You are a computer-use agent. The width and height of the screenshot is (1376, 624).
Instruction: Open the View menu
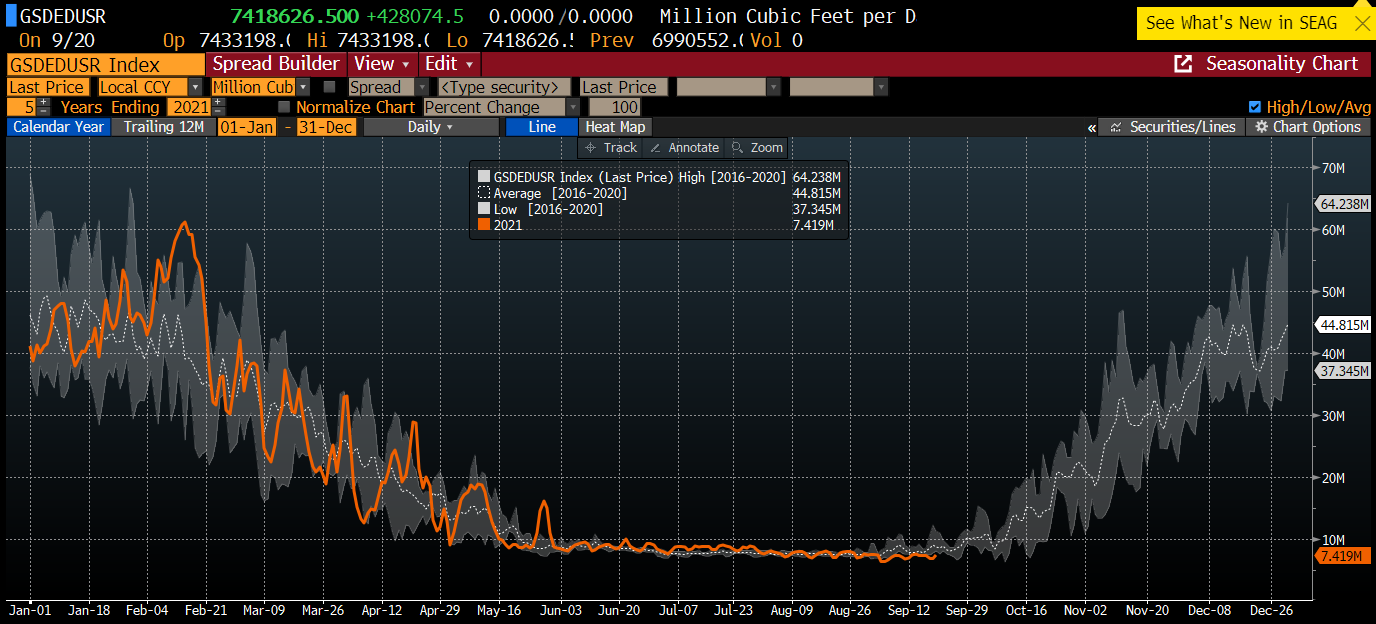point(381,64)
